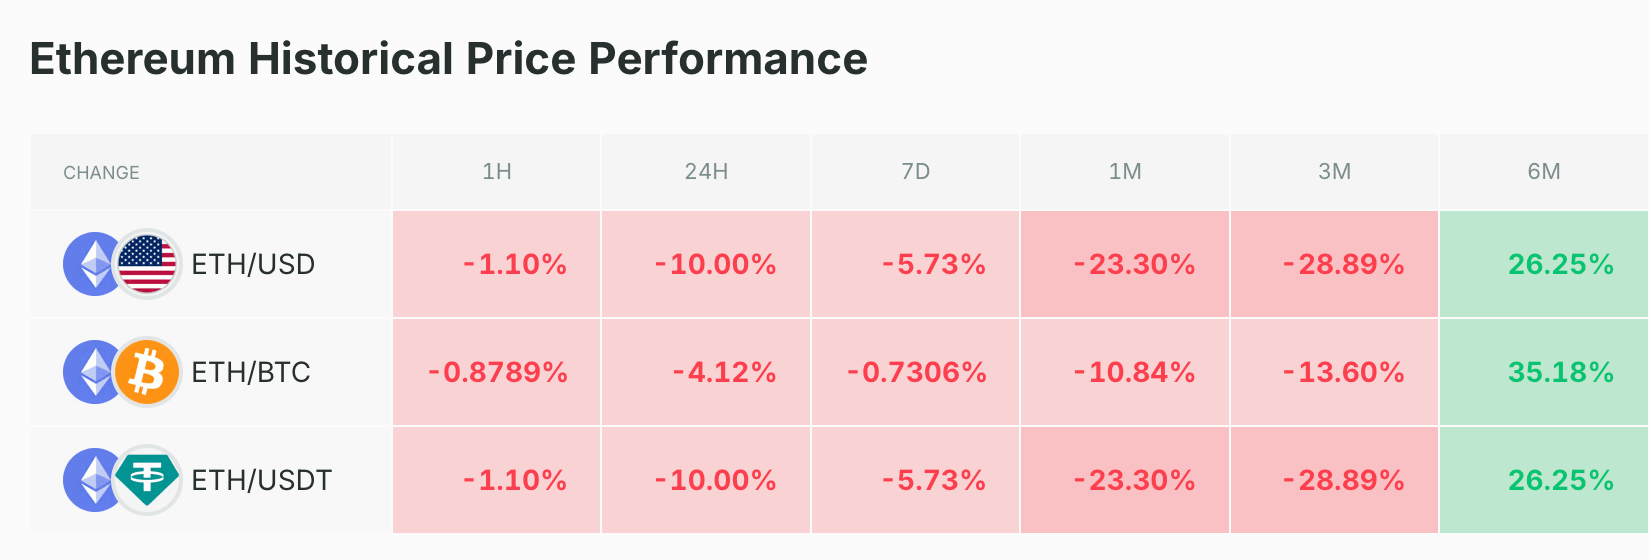
Task: Open the ETH/BTC pair link
Action: tap(251, 372)
